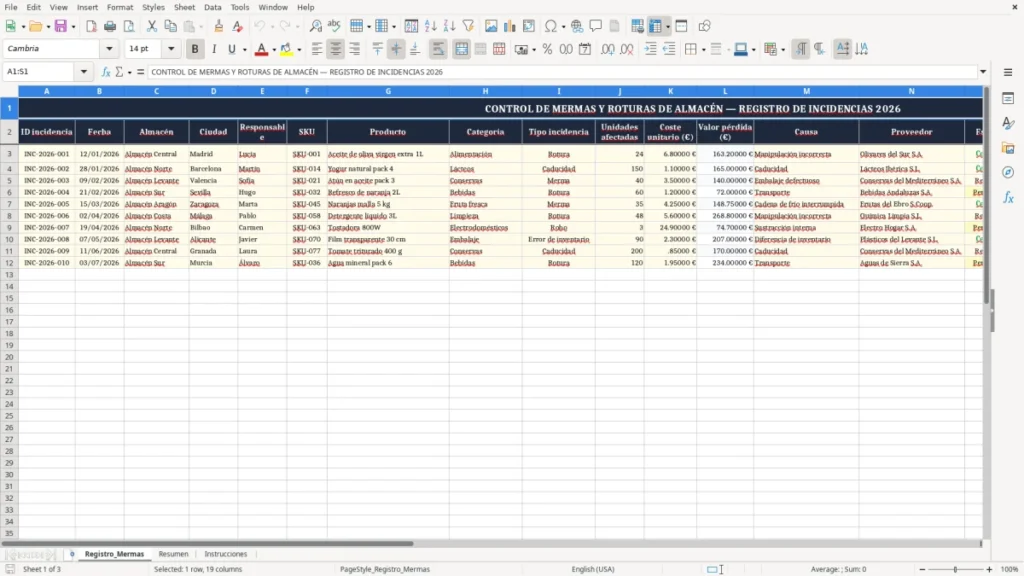Open sidebar Gallery icon
Screen dimensions: 1024x576
[1008, 148]
